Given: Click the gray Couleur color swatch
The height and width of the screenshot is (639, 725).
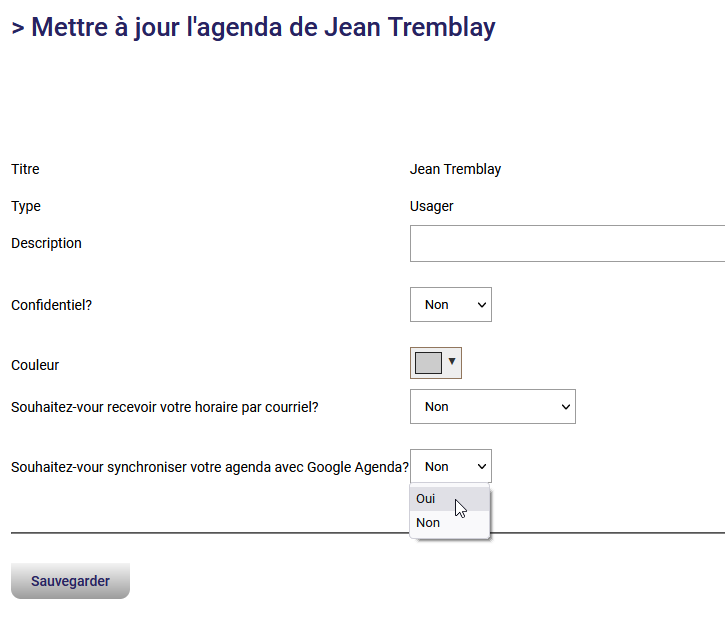Looking at the screenshot, I should pos(428,363).
